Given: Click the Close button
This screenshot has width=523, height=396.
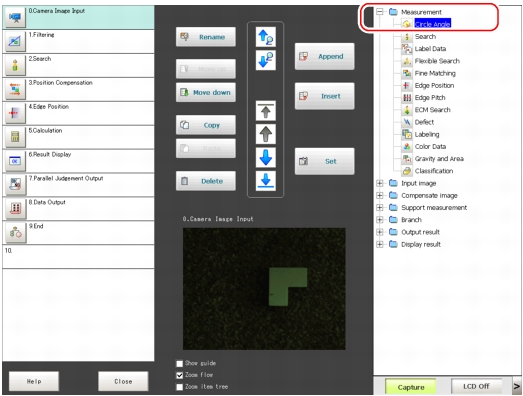Looking at the screenshot, I should (123, 381).
